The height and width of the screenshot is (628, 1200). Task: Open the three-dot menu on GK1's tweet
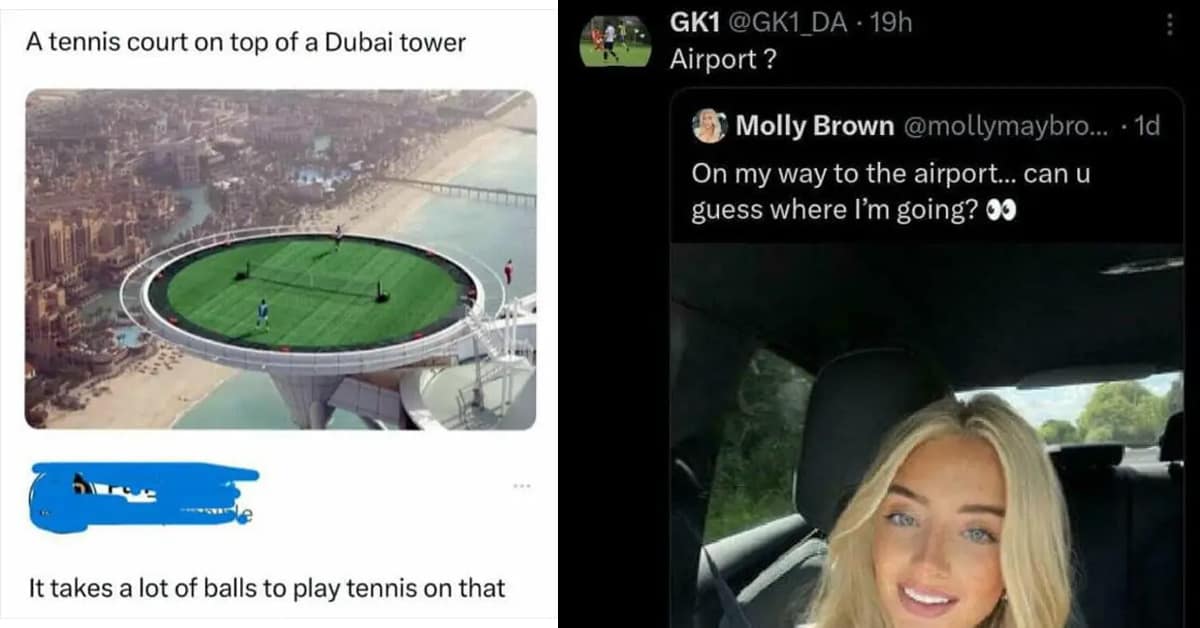click(x=1170, y=24)
